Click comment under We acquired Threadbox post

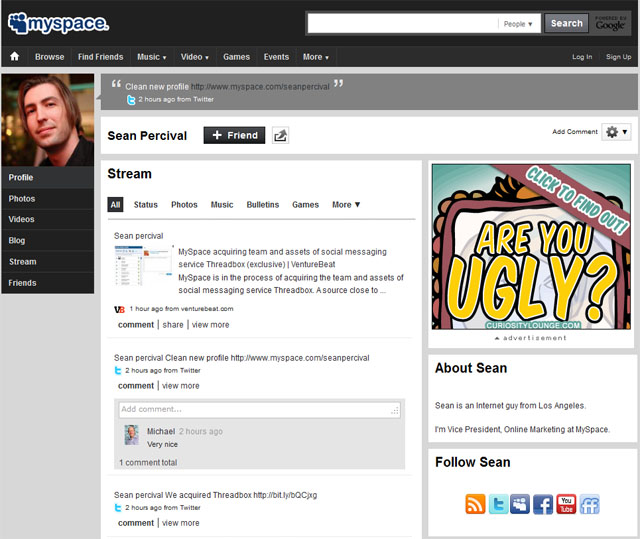[136, 523]
